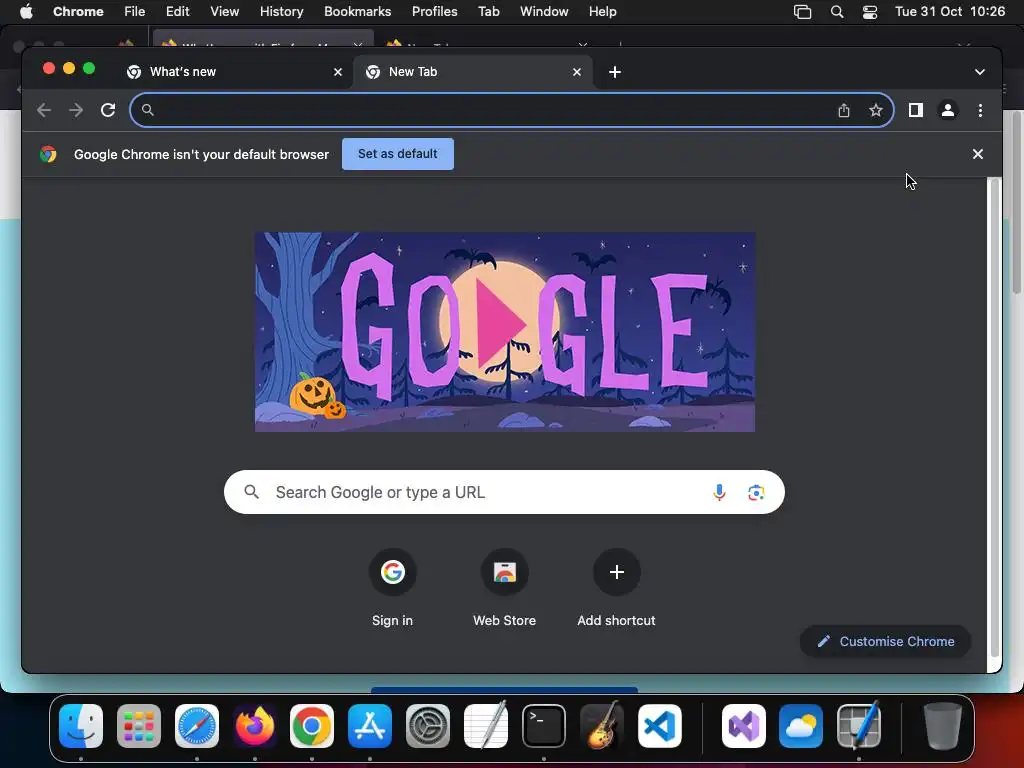Open the Window menu
The height and width of the screenshot is (768, 1024).
point(544,12)
